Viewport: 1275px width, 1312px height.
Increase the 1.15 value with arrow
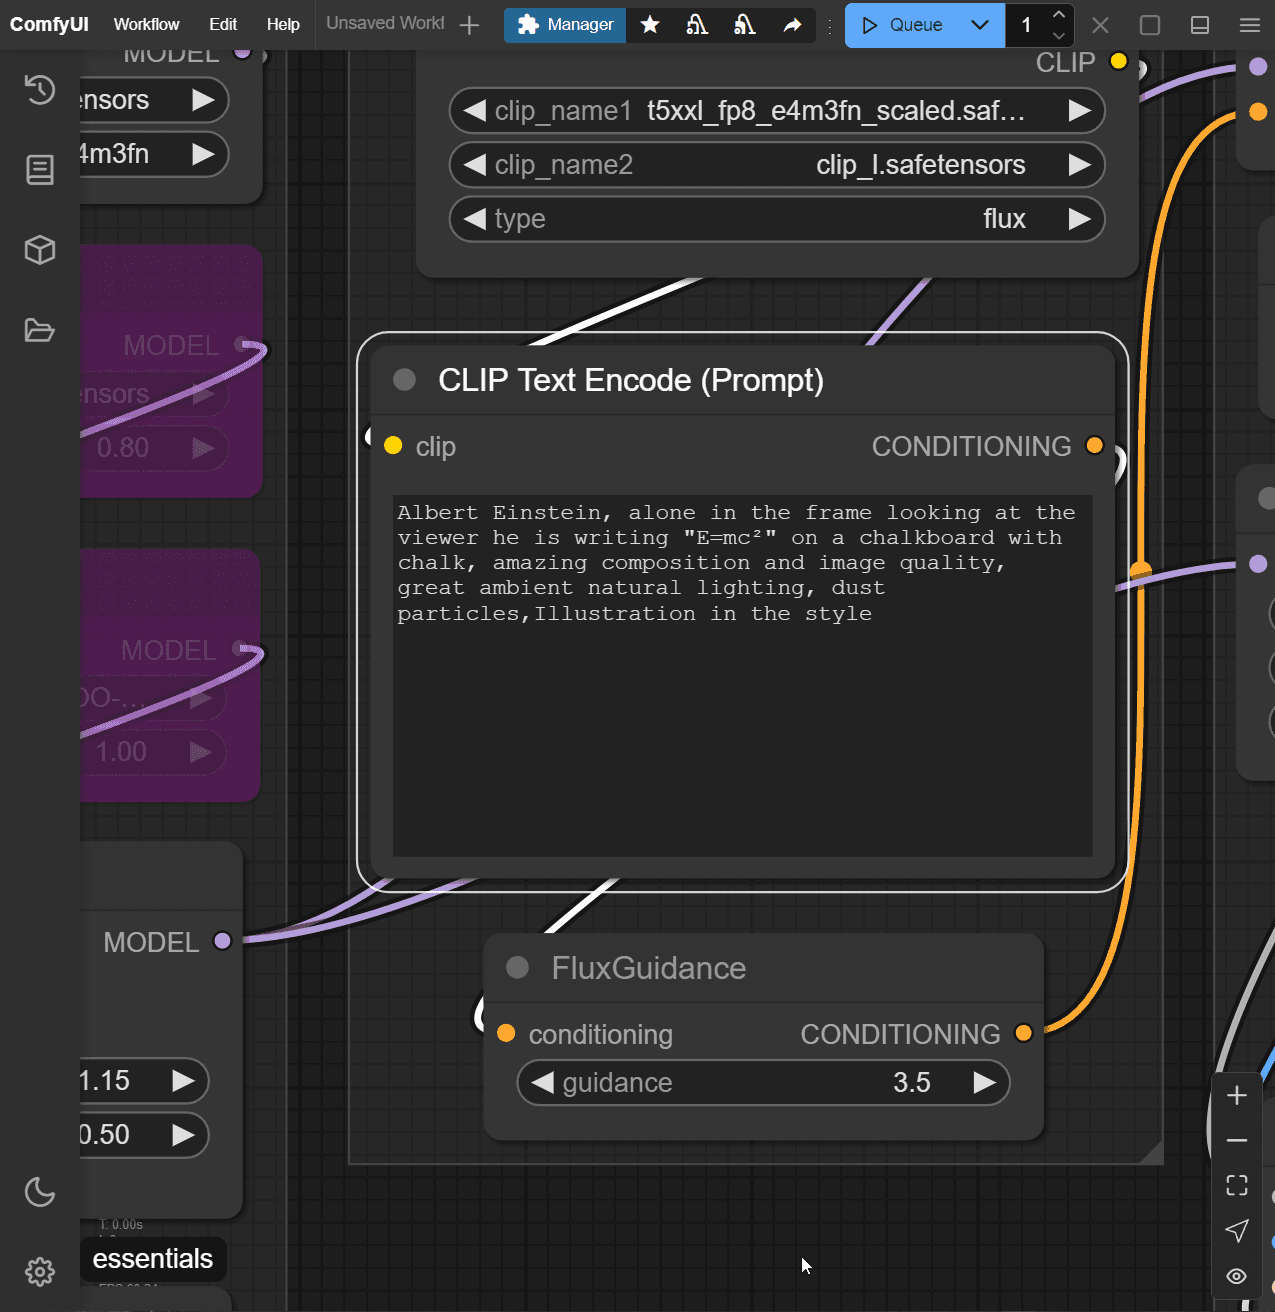click(x=183, y=1080)
